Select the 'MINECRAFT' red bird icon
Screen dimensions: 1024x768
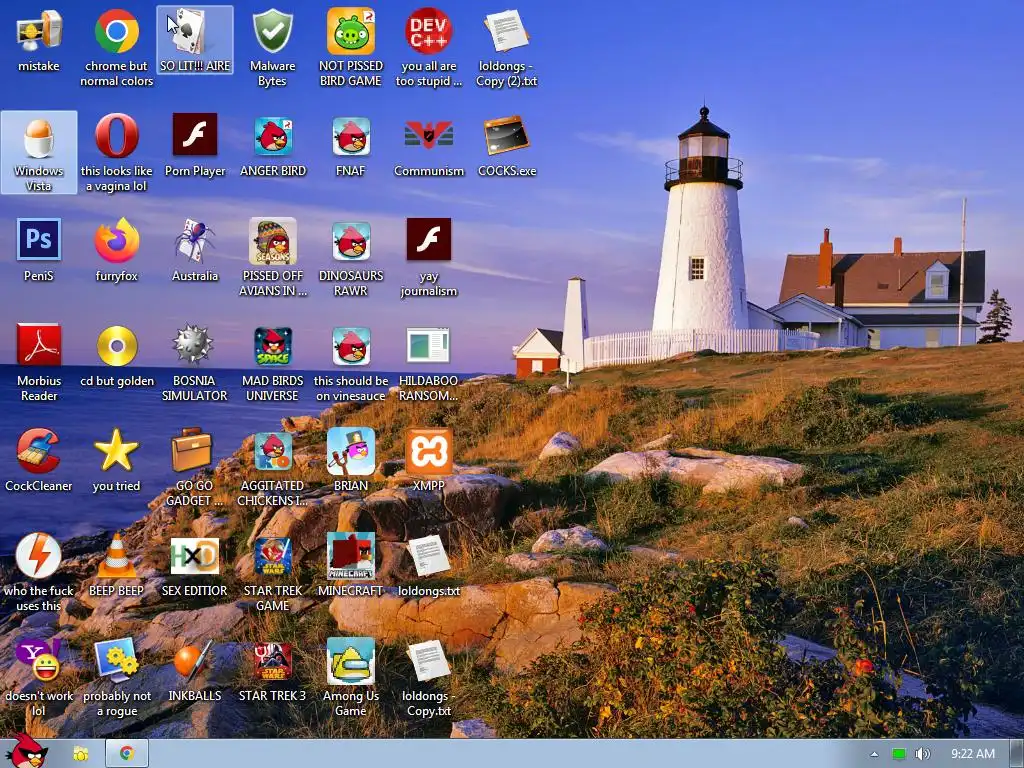click(351, 566)
